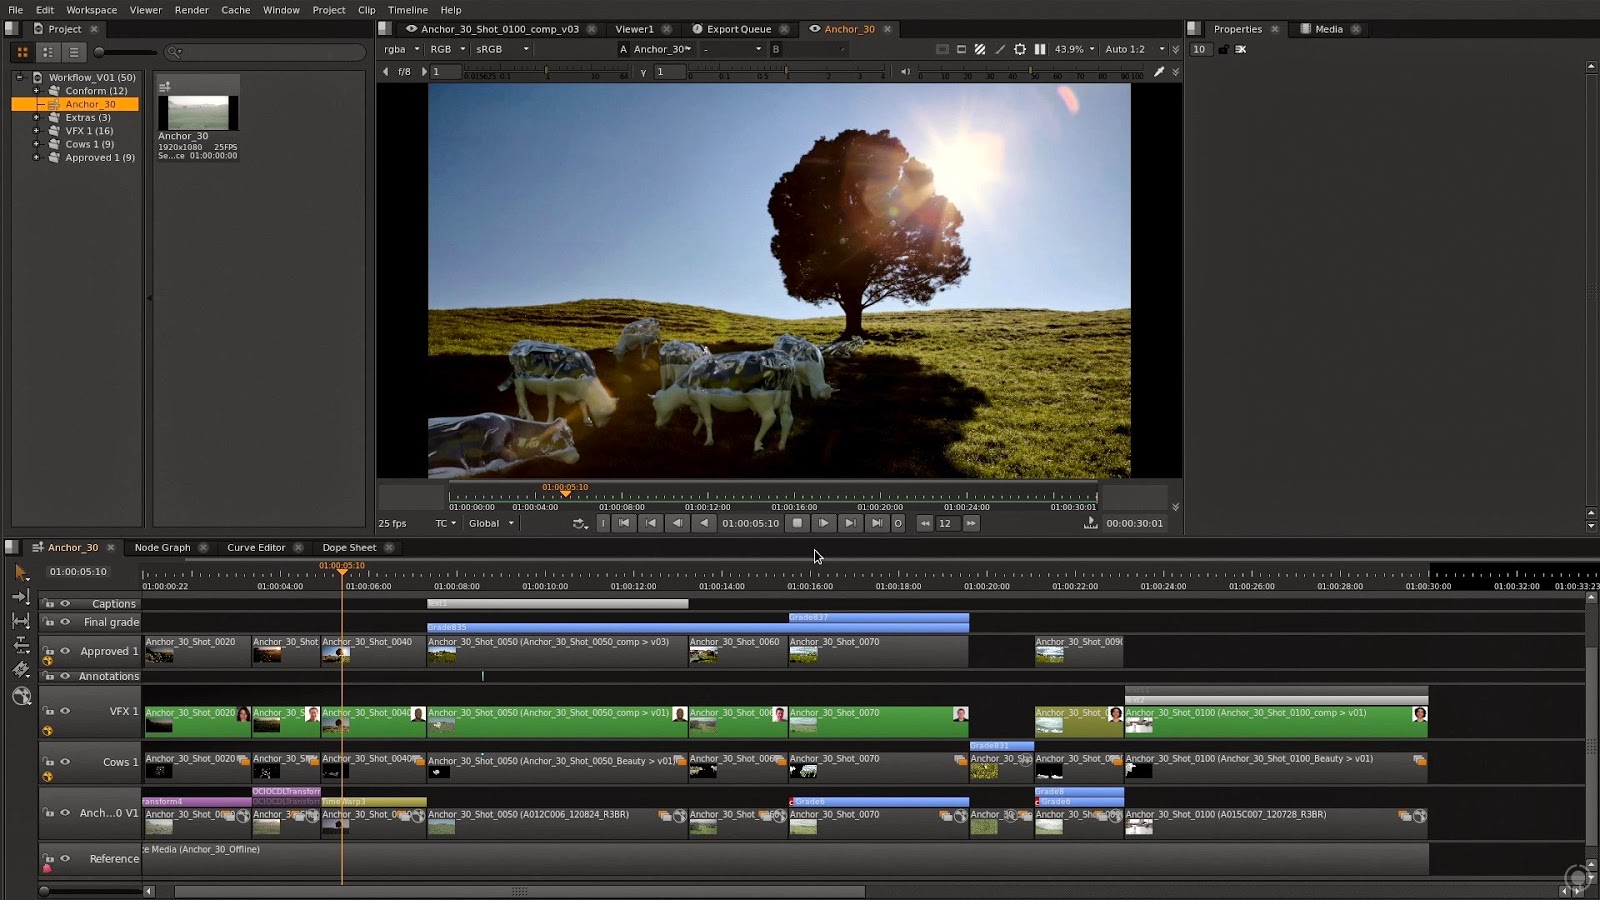
Task: Open the rgba channel dropdown
Action: pos(402,49)
